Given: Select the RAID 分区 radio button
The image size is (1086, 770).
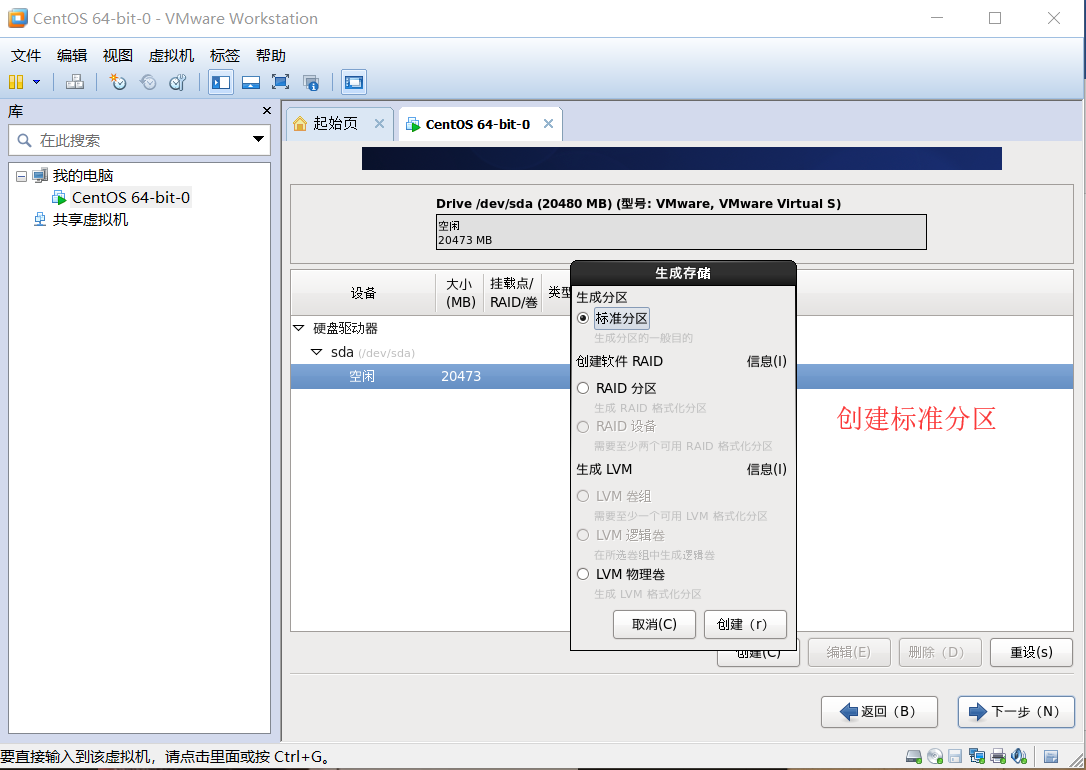Looking at the screenshot, I should pyautogui.click(x=583, y=388).
